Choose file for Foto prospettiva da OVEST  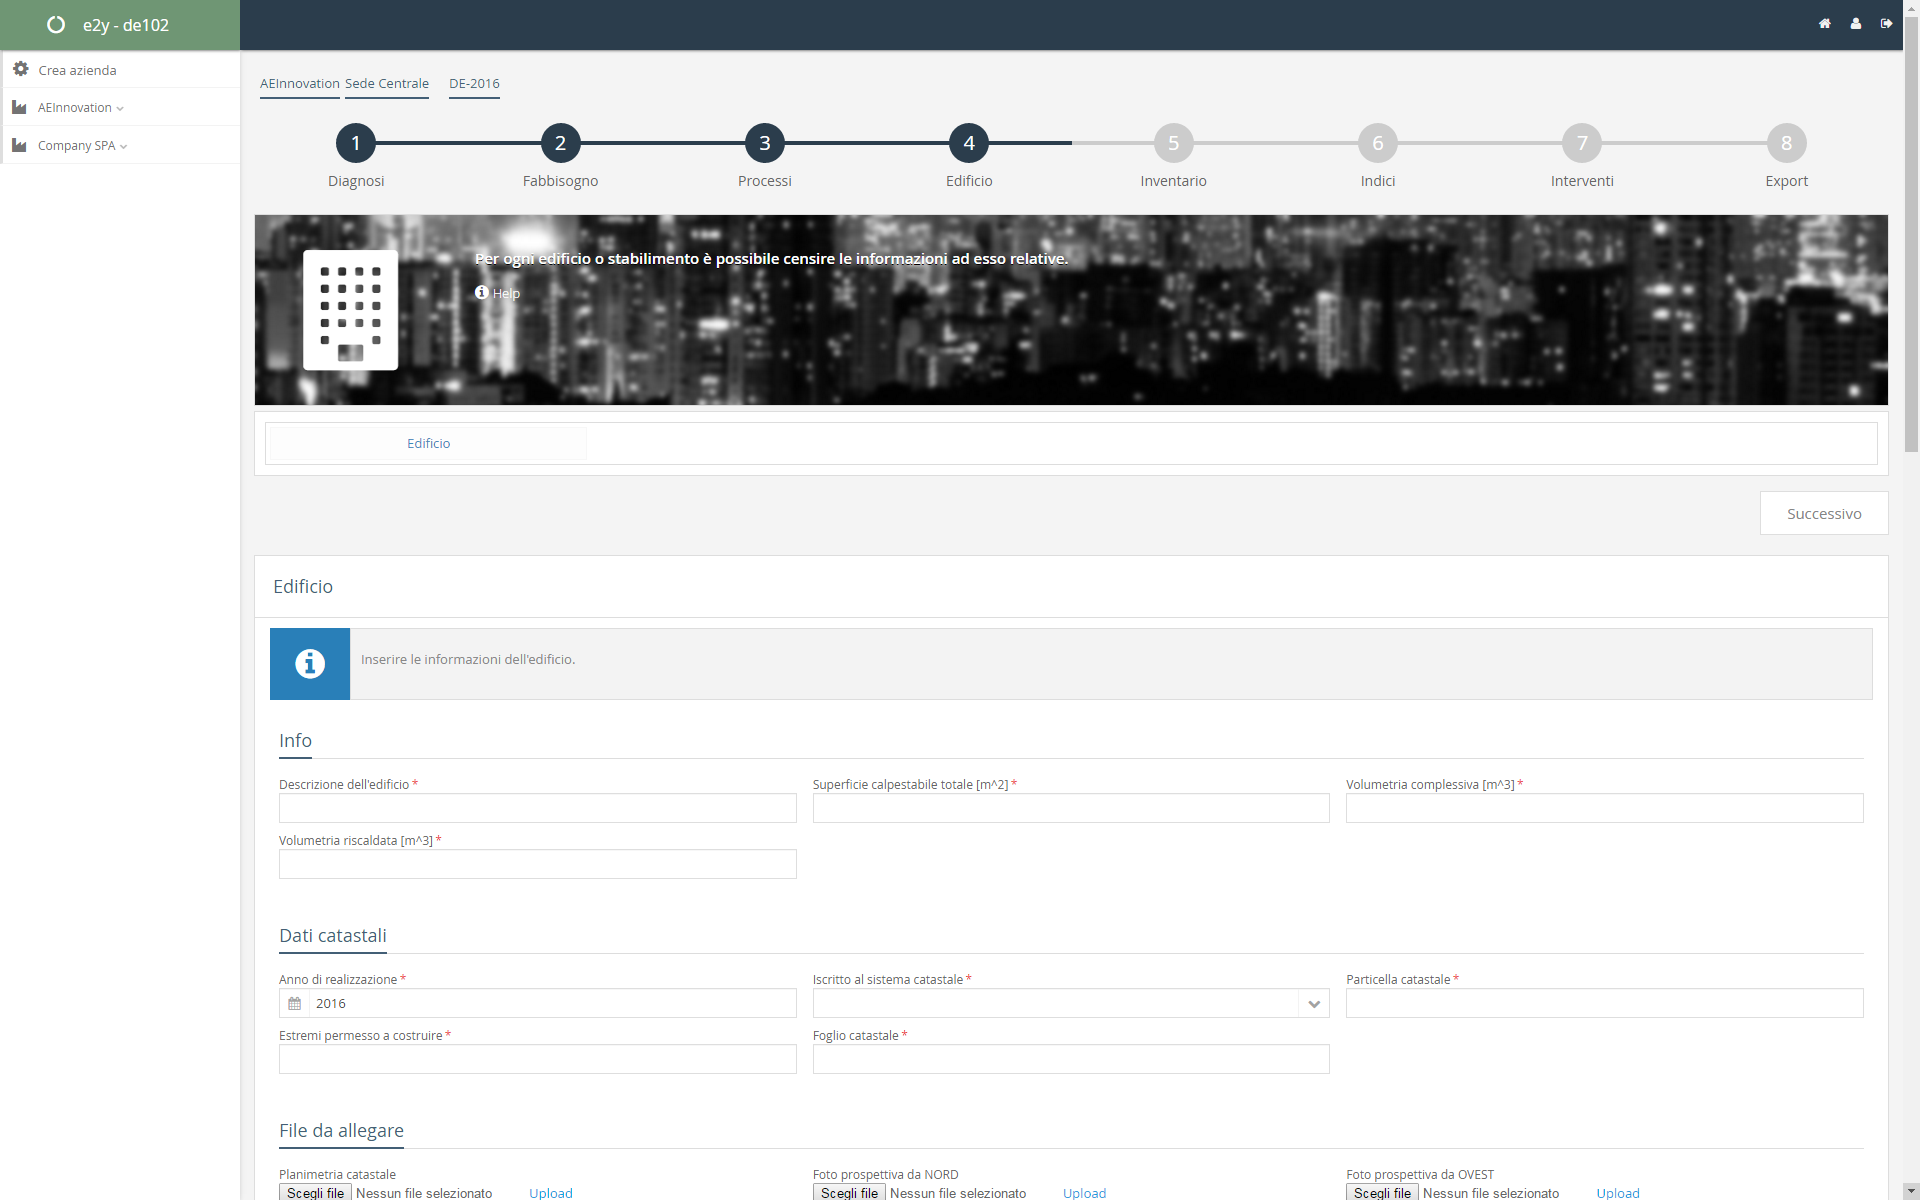[1382, 1192]
